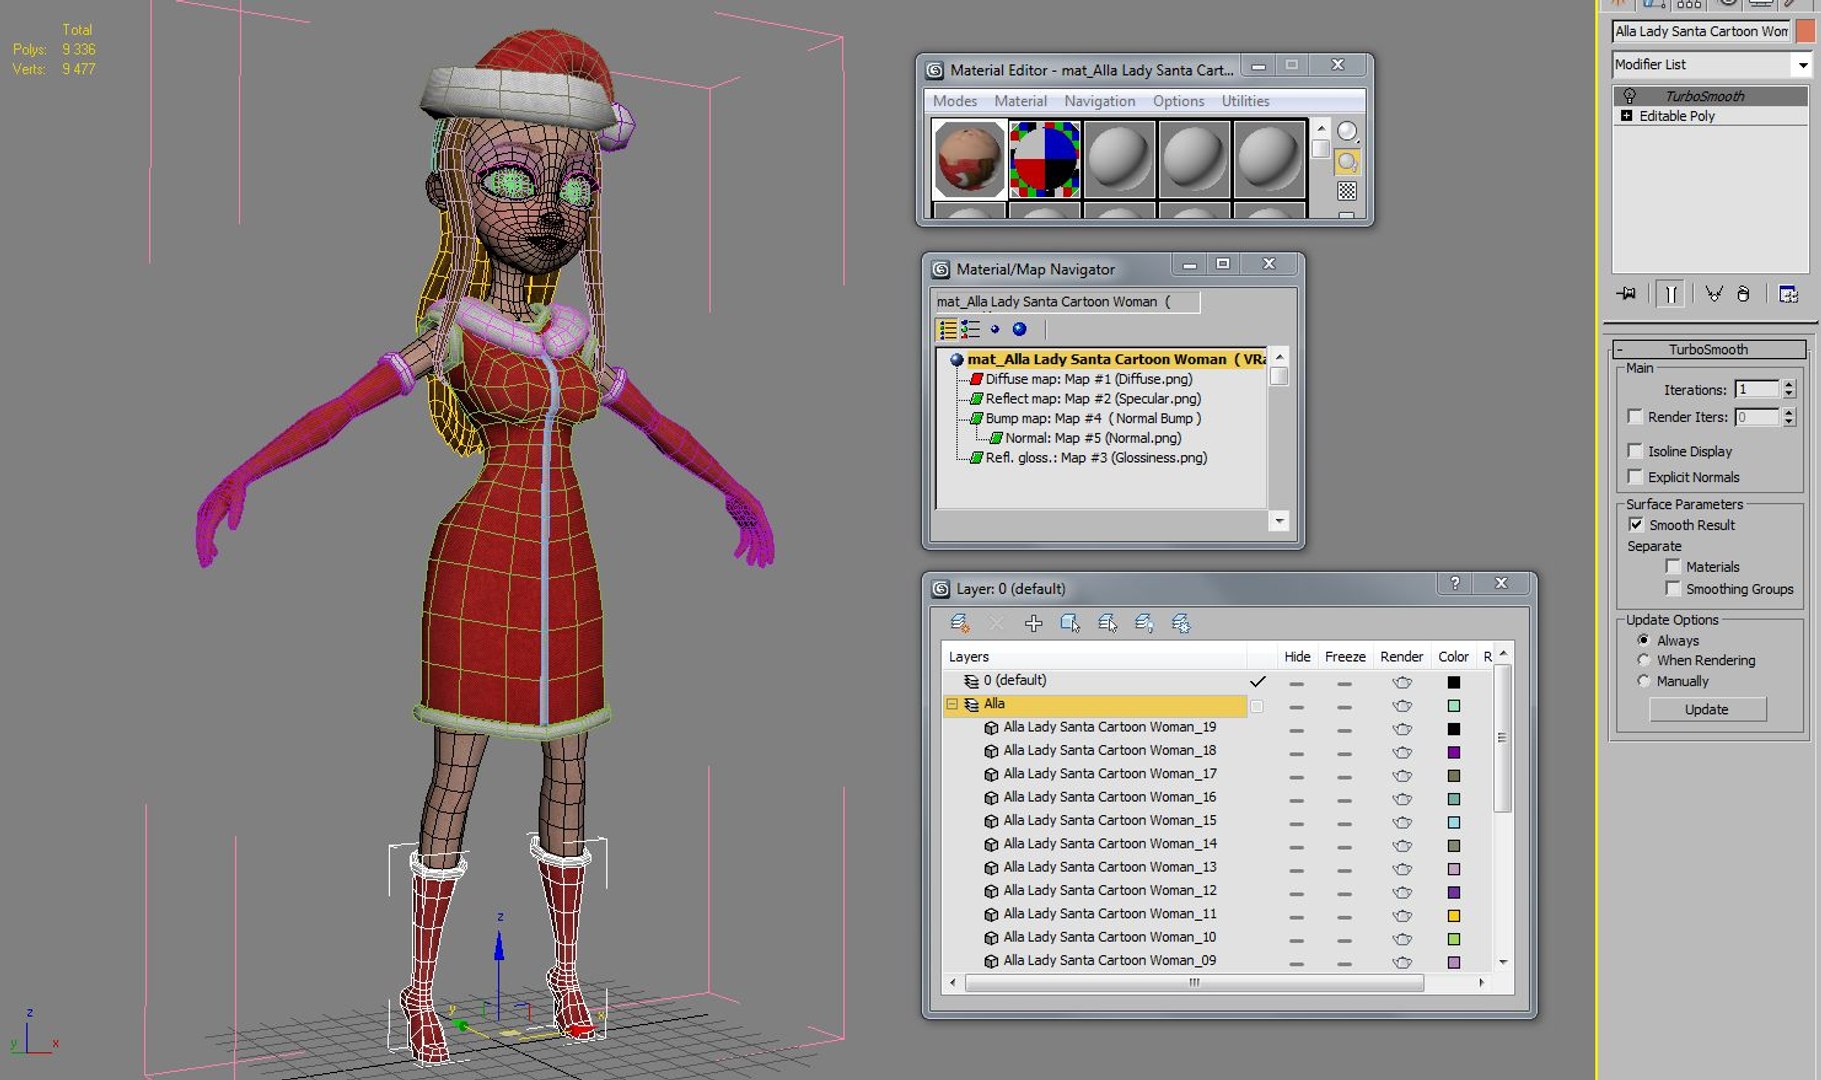Enable Explicit Normals checkbox
This screenshot has width=1821, height=1080.
[x=1635, y=477]
